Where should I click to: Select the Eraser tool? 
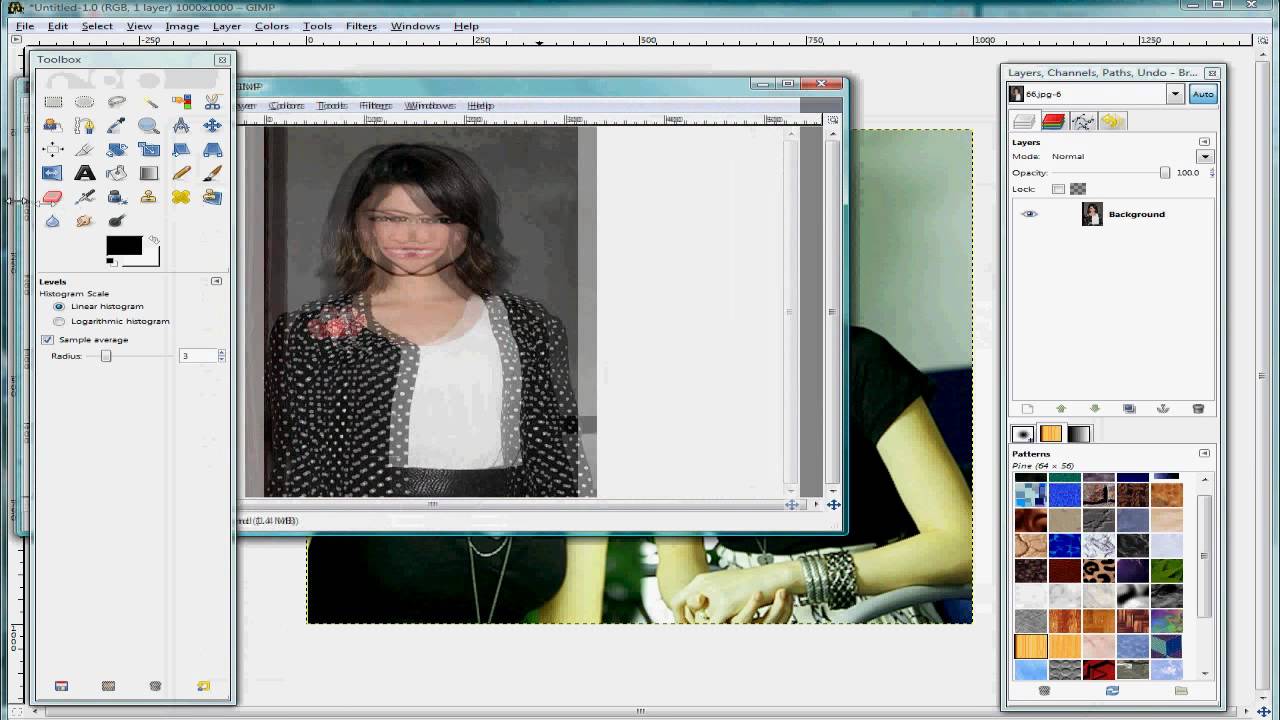(53, 198)
